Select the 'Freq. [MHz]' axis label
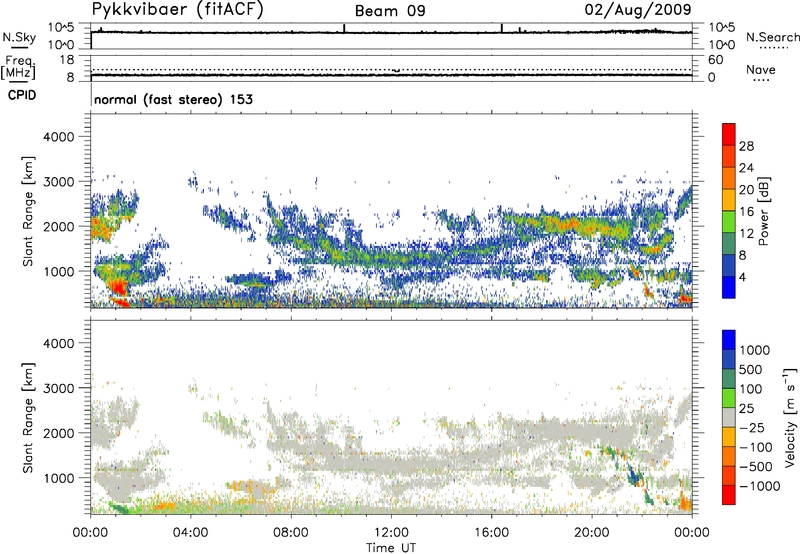Viewport: 800px width, 554px height. click(19, 68)
